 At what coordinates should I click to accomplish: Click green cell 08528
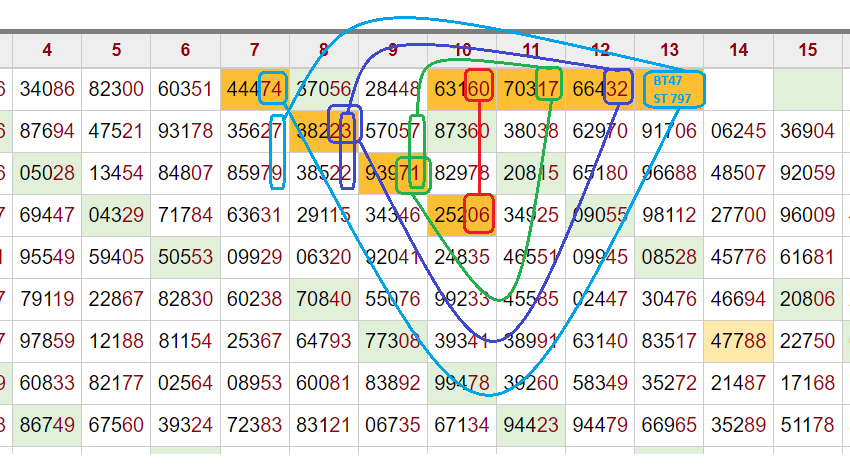pyautogui.click(x=669, y=256)
